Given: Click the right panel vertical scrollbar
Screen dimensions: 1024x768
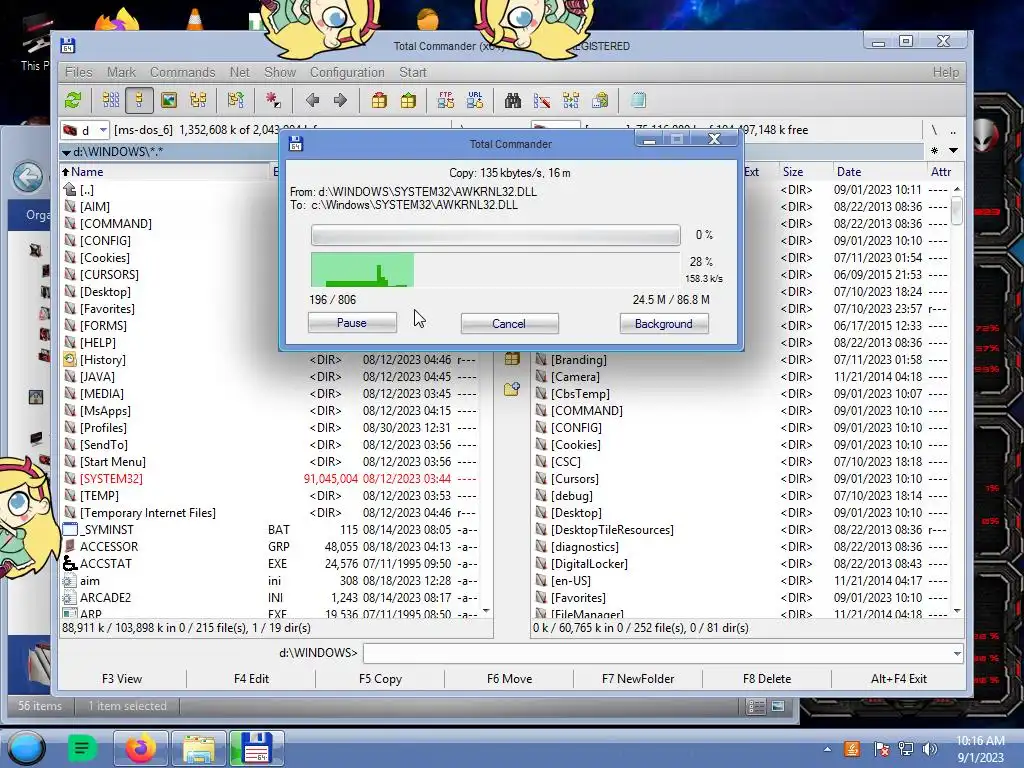Looking at the screenshot, I should tap(957, 400).
